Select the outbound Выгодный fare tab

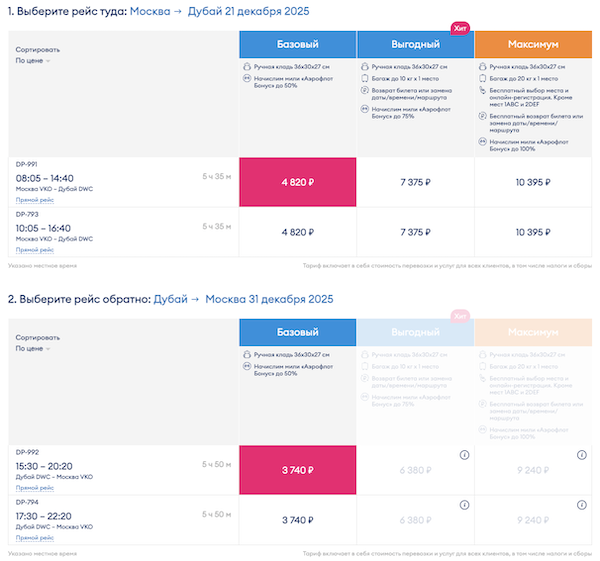[x=414, y=44]
